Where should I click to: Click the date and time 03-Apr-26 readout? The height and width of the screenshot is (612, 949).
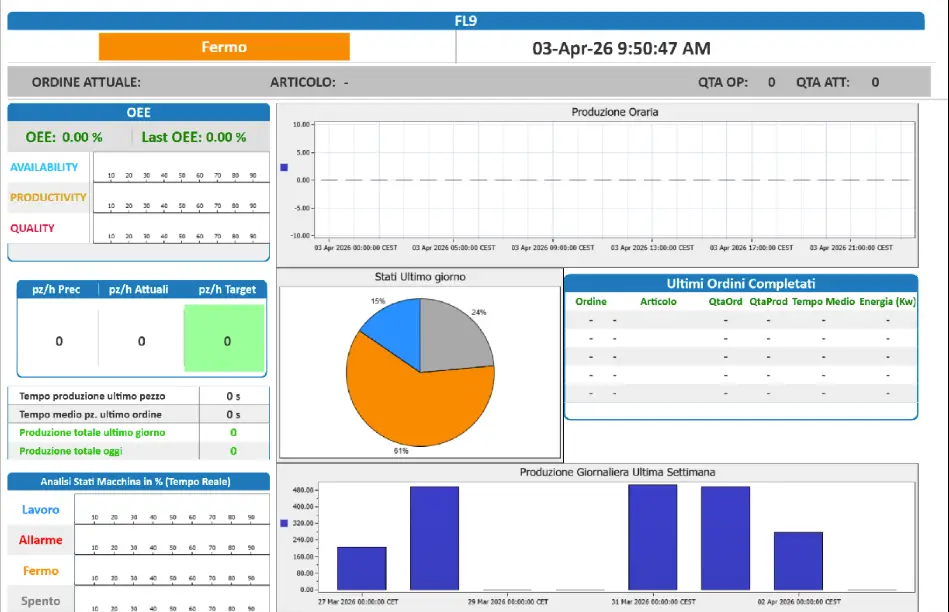[621, 48]
